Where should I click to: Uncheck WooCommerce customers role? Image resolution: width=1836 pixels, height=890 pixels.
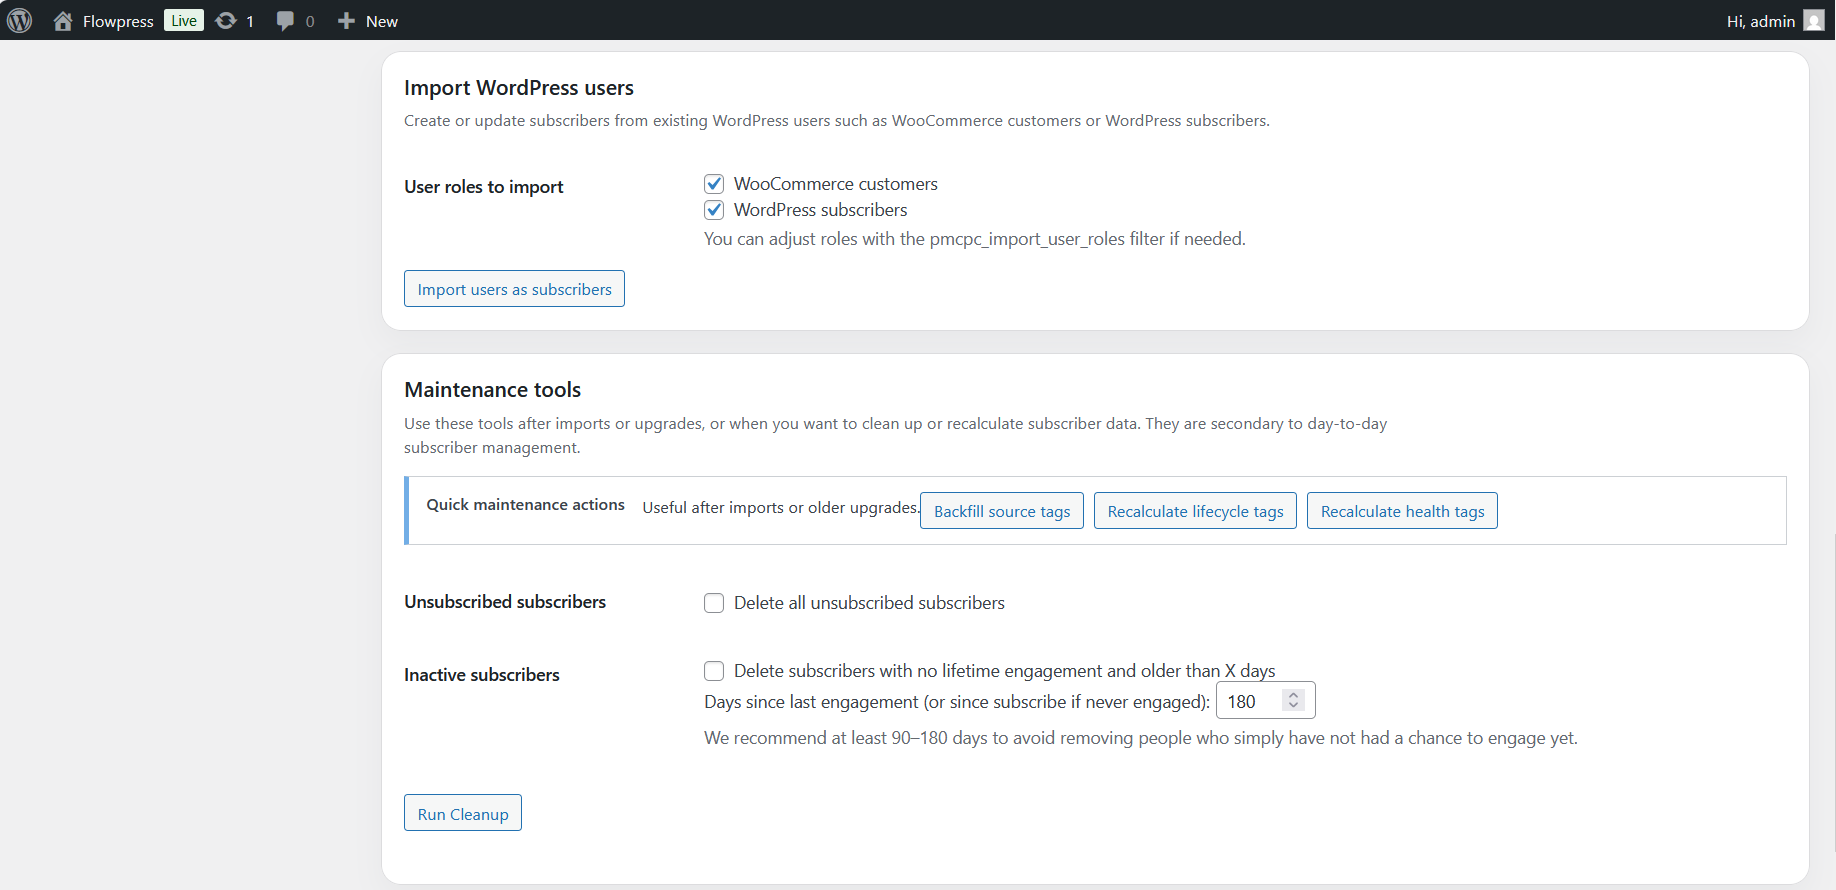[714, 184]
